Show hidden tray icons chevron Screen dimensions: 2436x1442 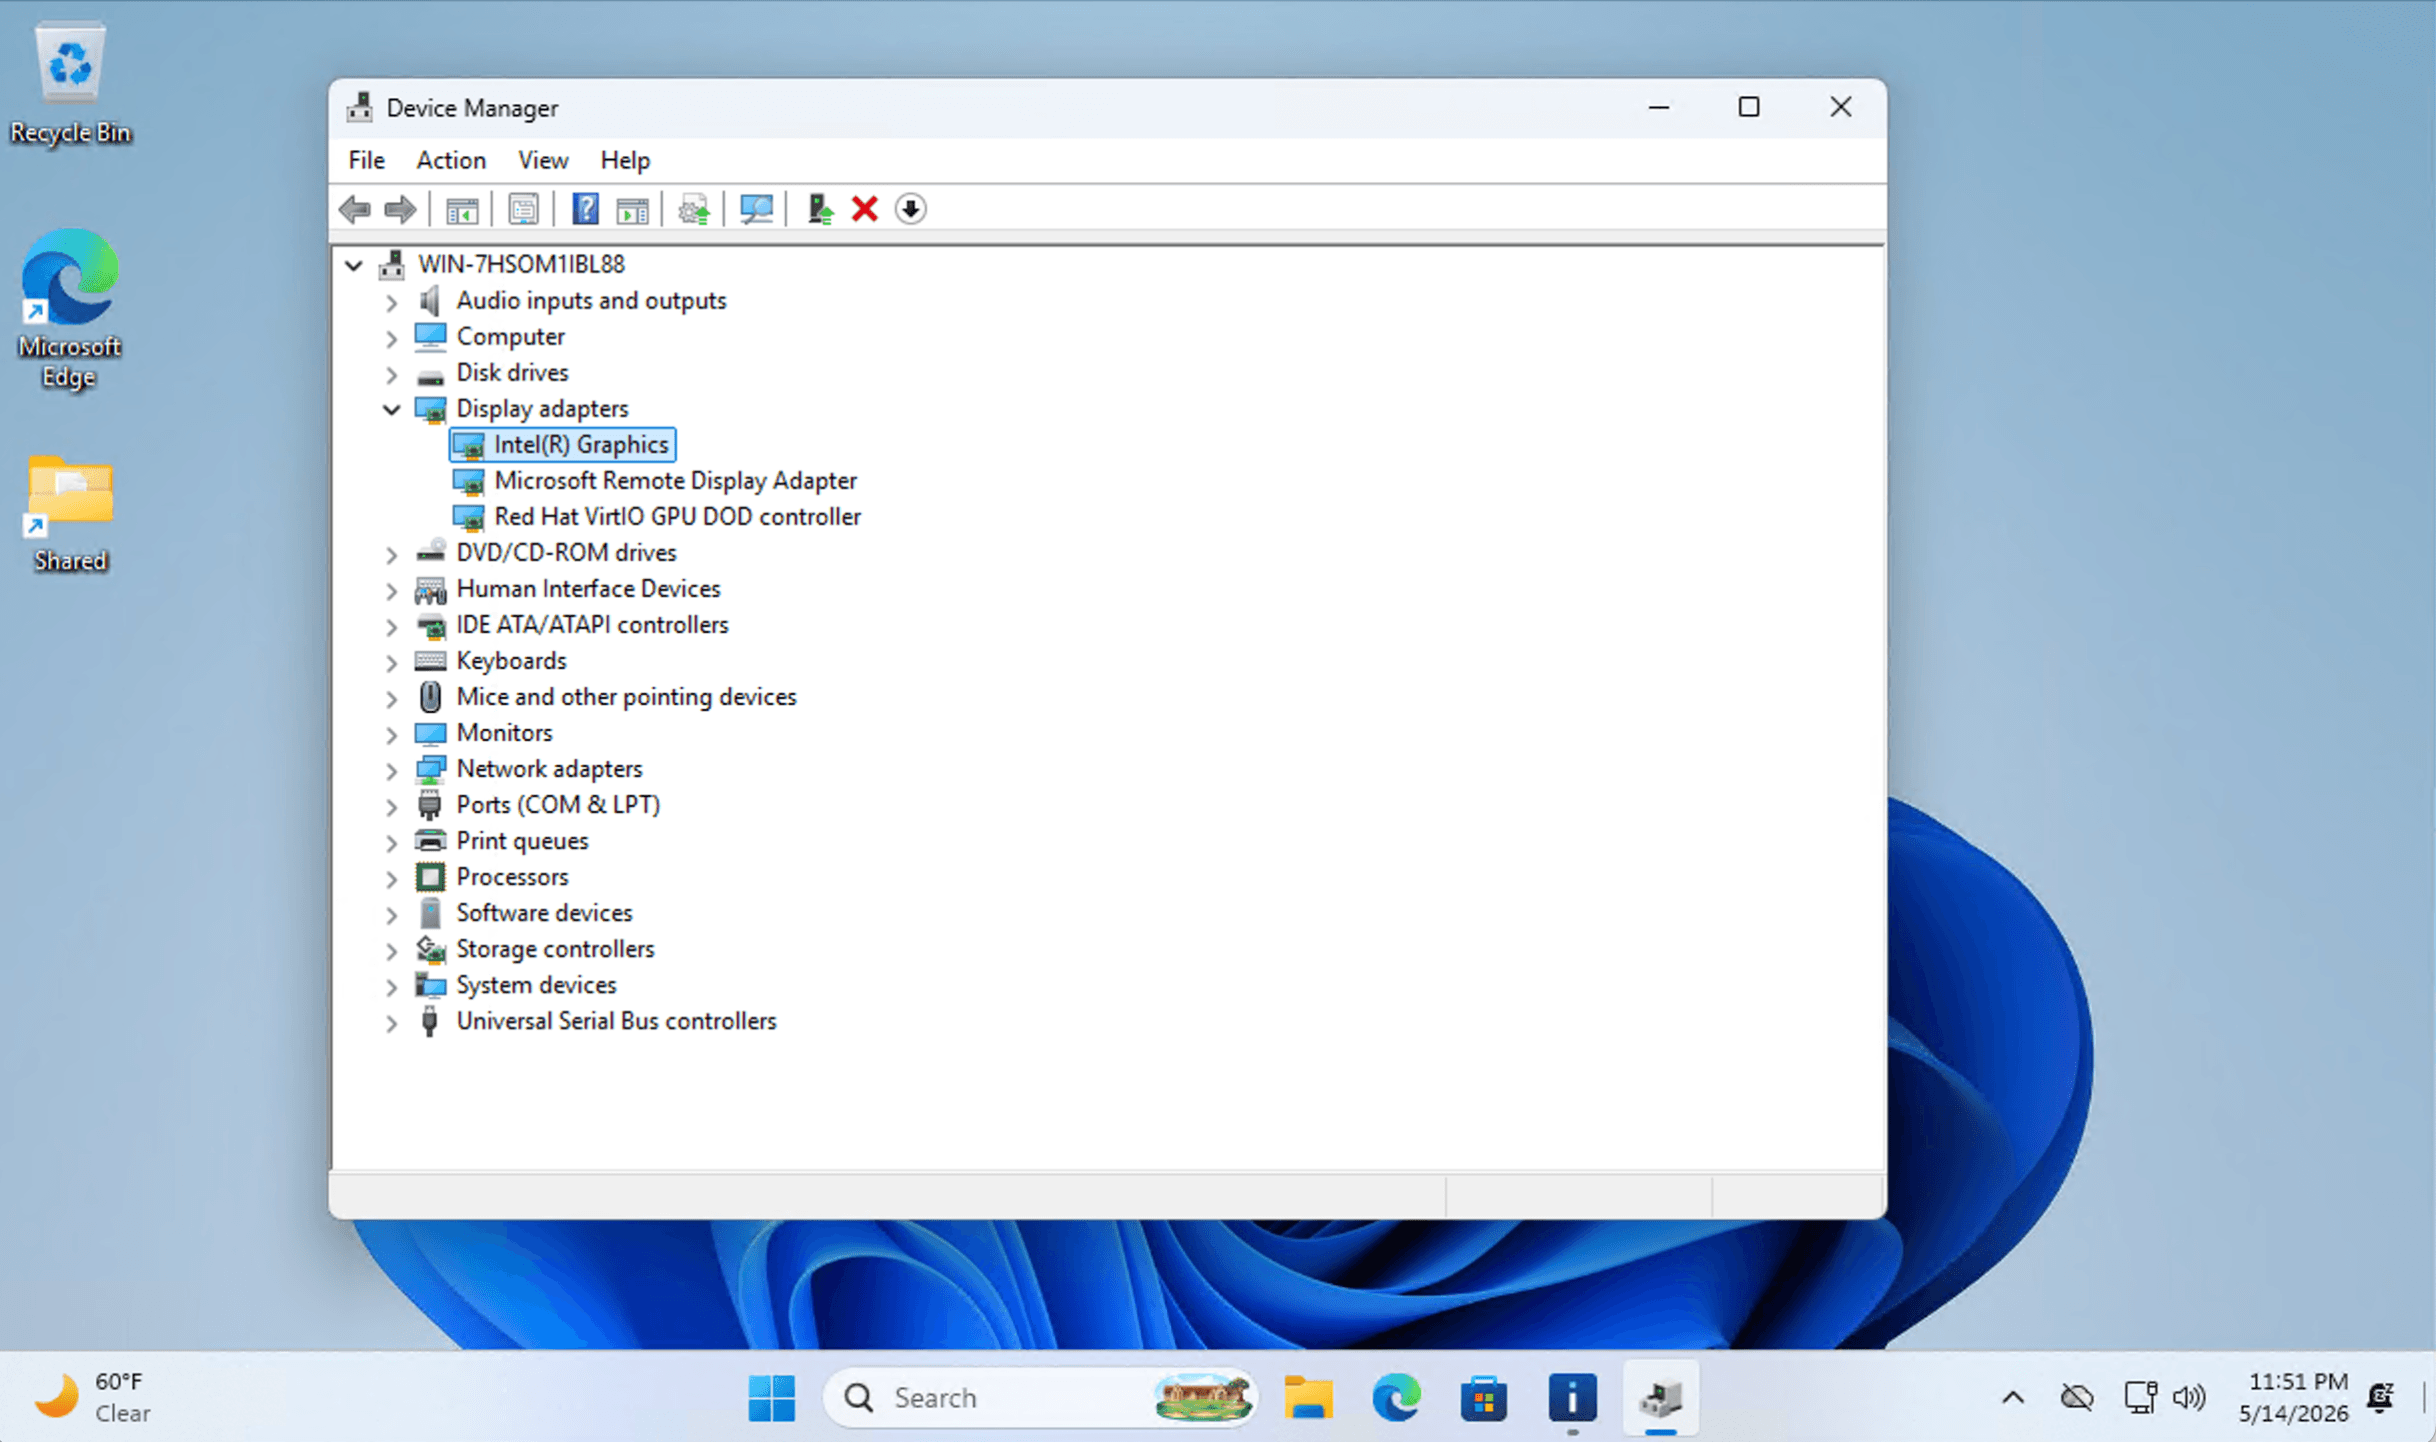click(2013, 1397)
